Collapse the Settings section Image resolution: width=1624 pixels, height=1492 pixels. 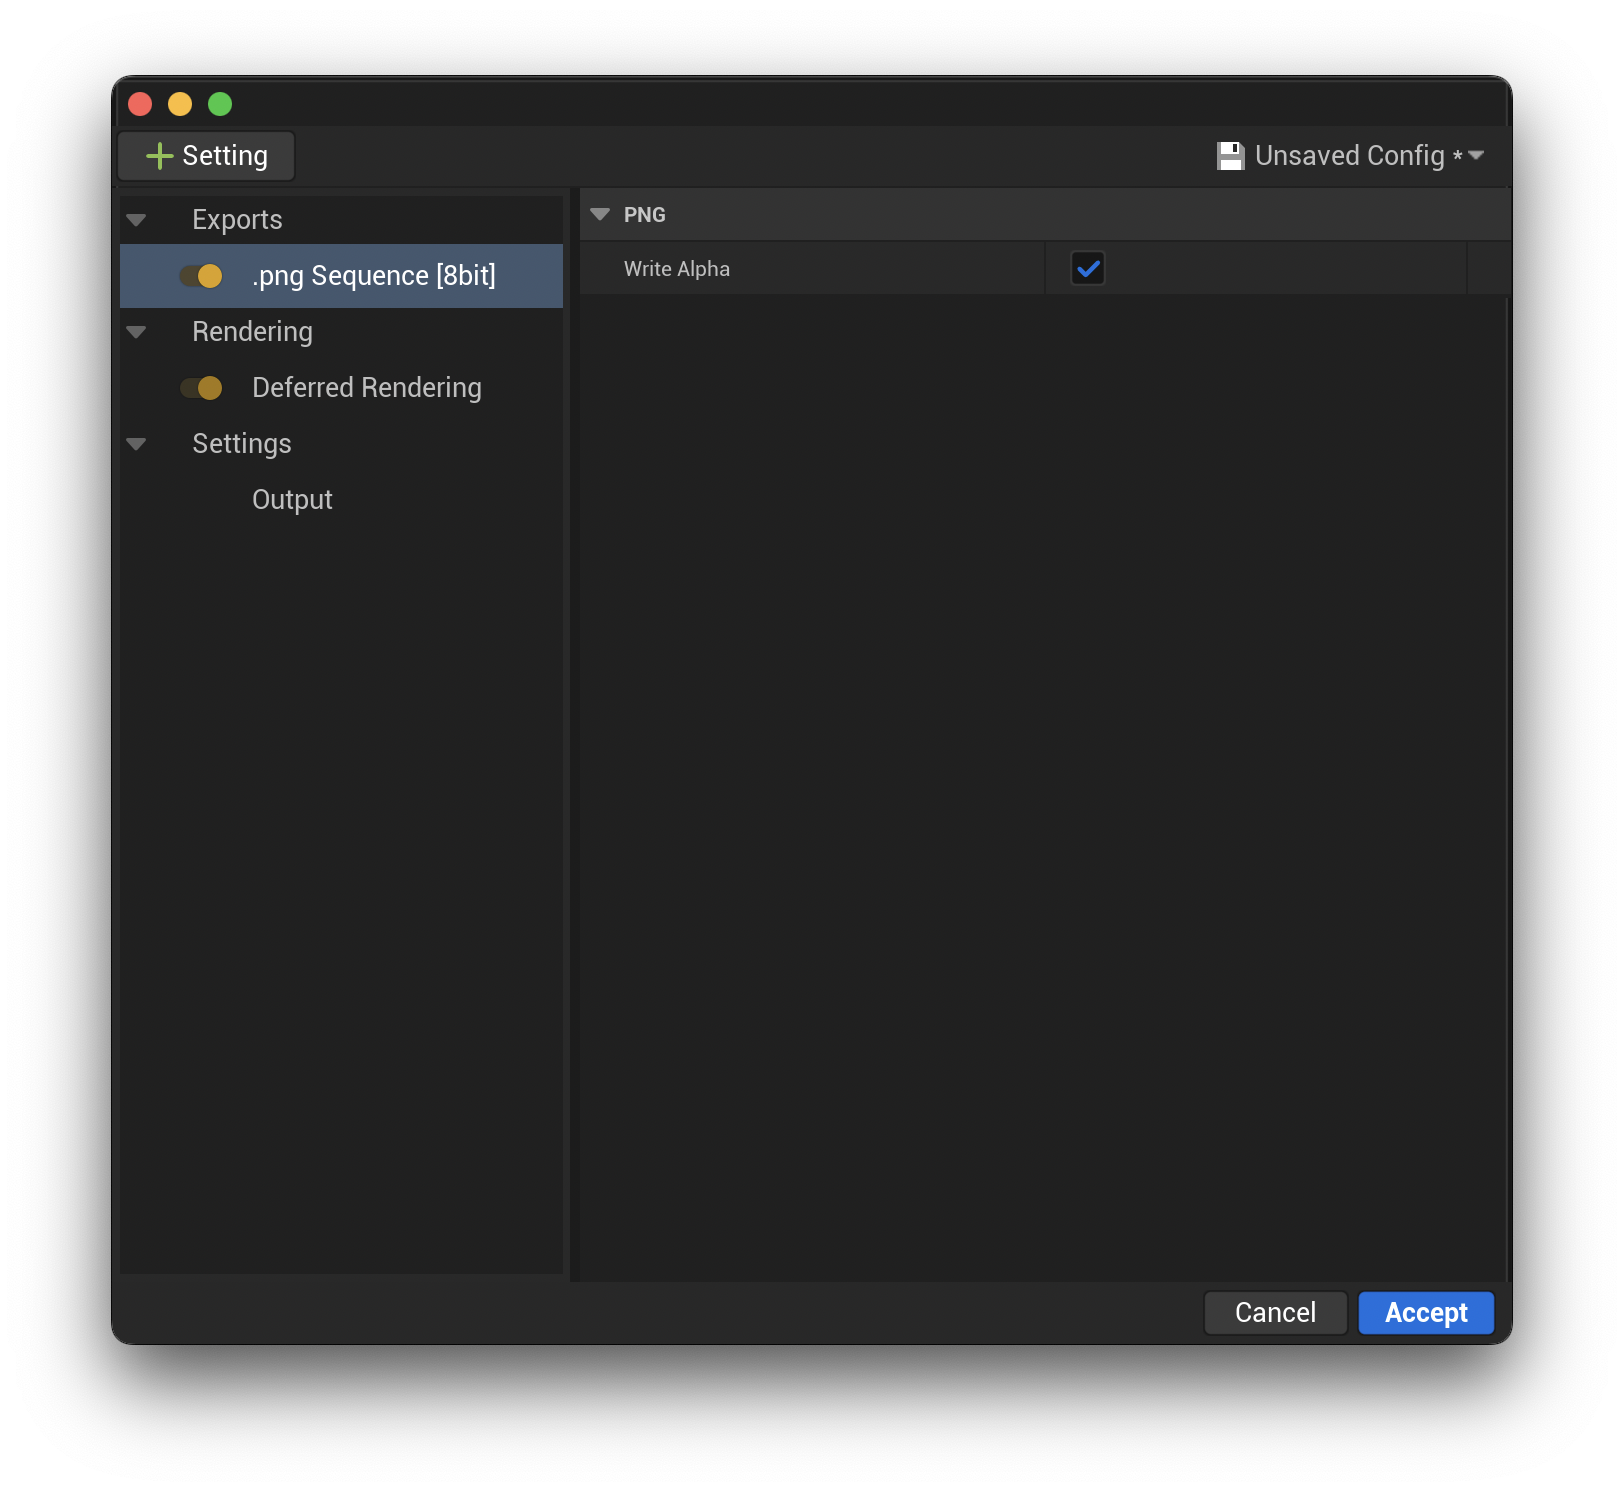[136, 444]
